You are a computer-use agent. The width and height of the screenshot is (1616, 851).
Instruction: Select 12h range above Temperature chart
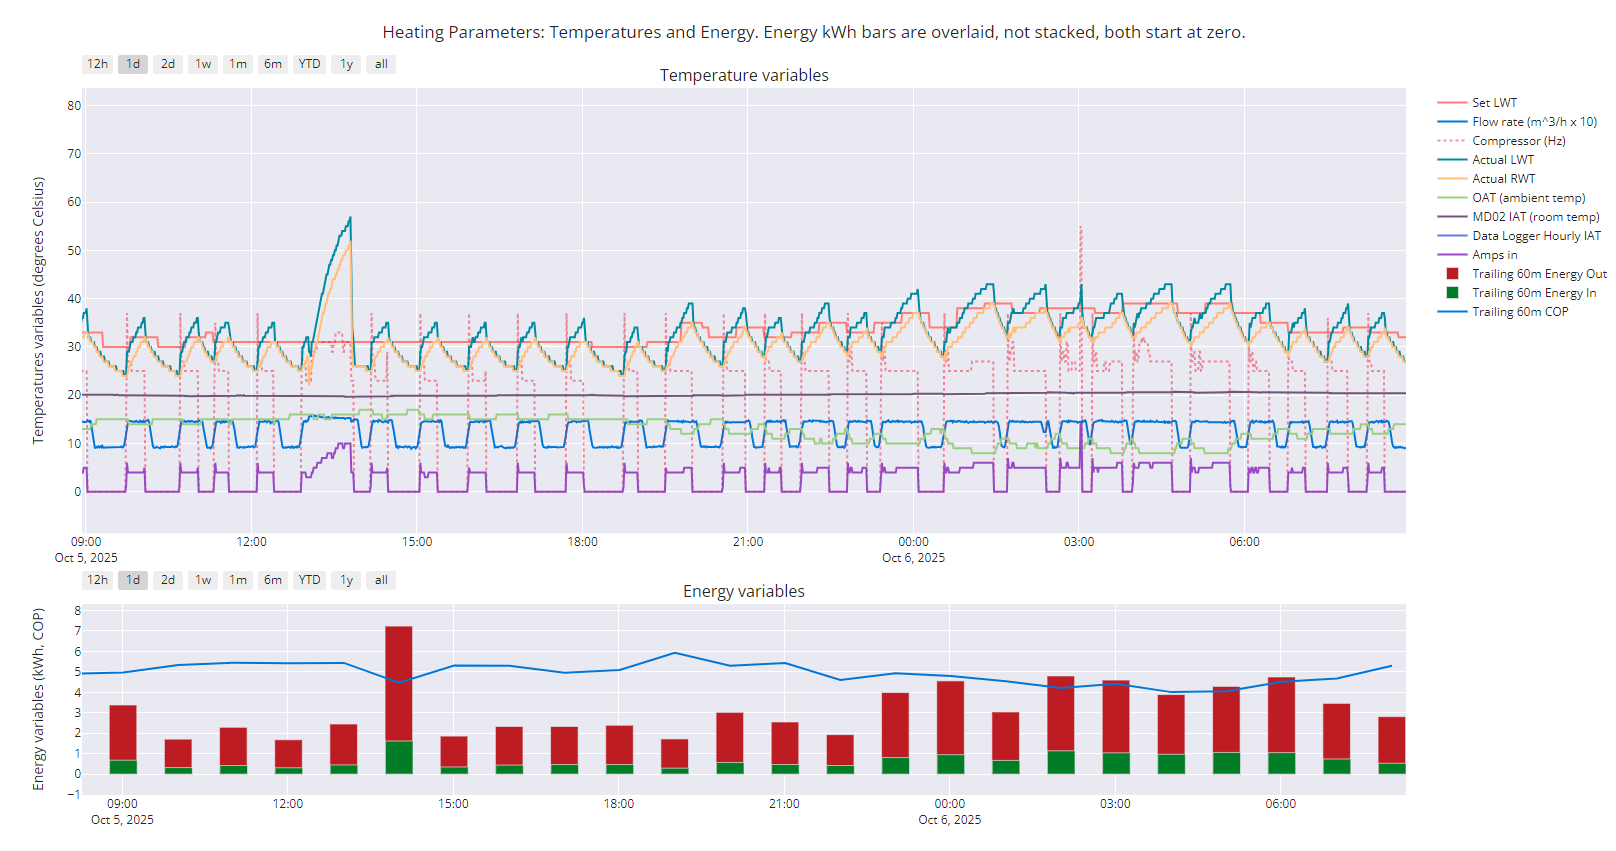pos(97,64)
